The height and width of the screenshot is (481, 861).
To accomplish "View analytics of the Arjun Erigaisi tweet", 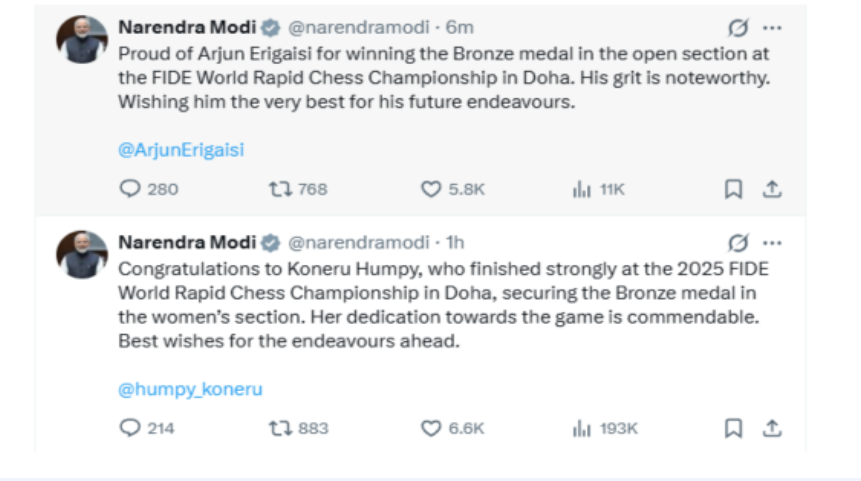I will [x=582, y=189].
